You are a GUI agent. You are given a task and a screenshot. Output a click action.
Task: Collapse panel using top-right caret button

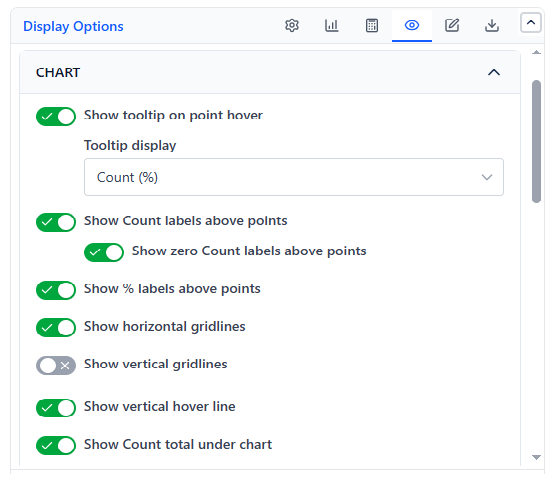(531, 23)
